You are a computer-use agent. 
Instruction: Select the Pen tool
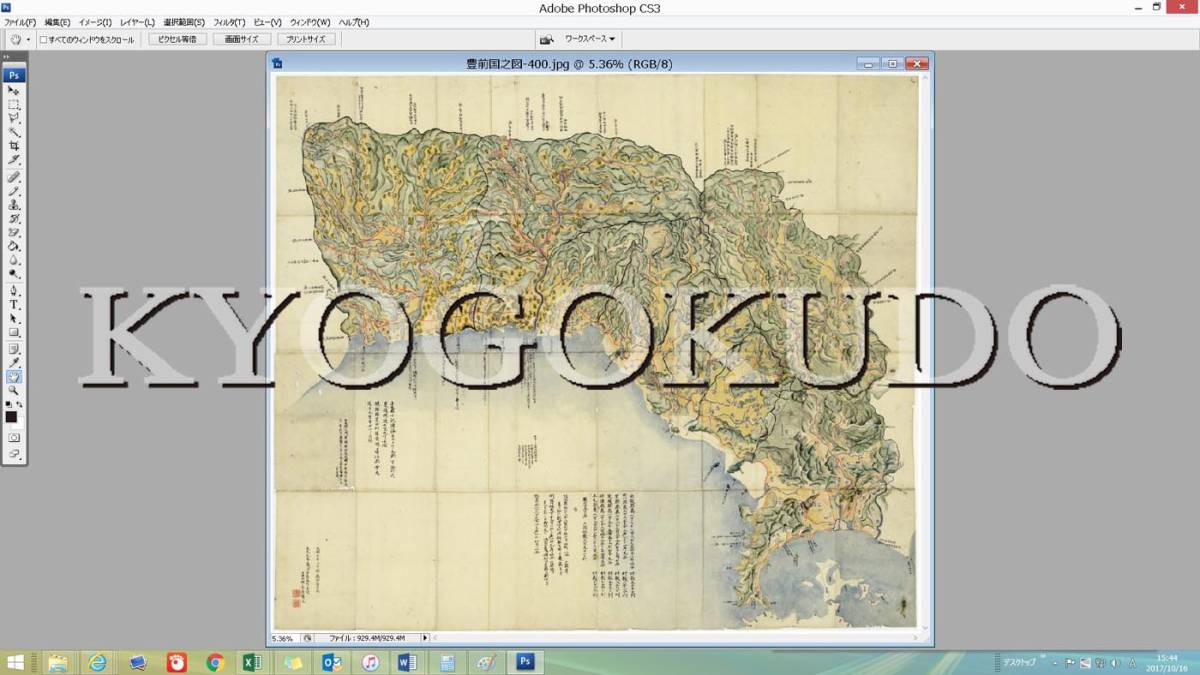(14, 291)
